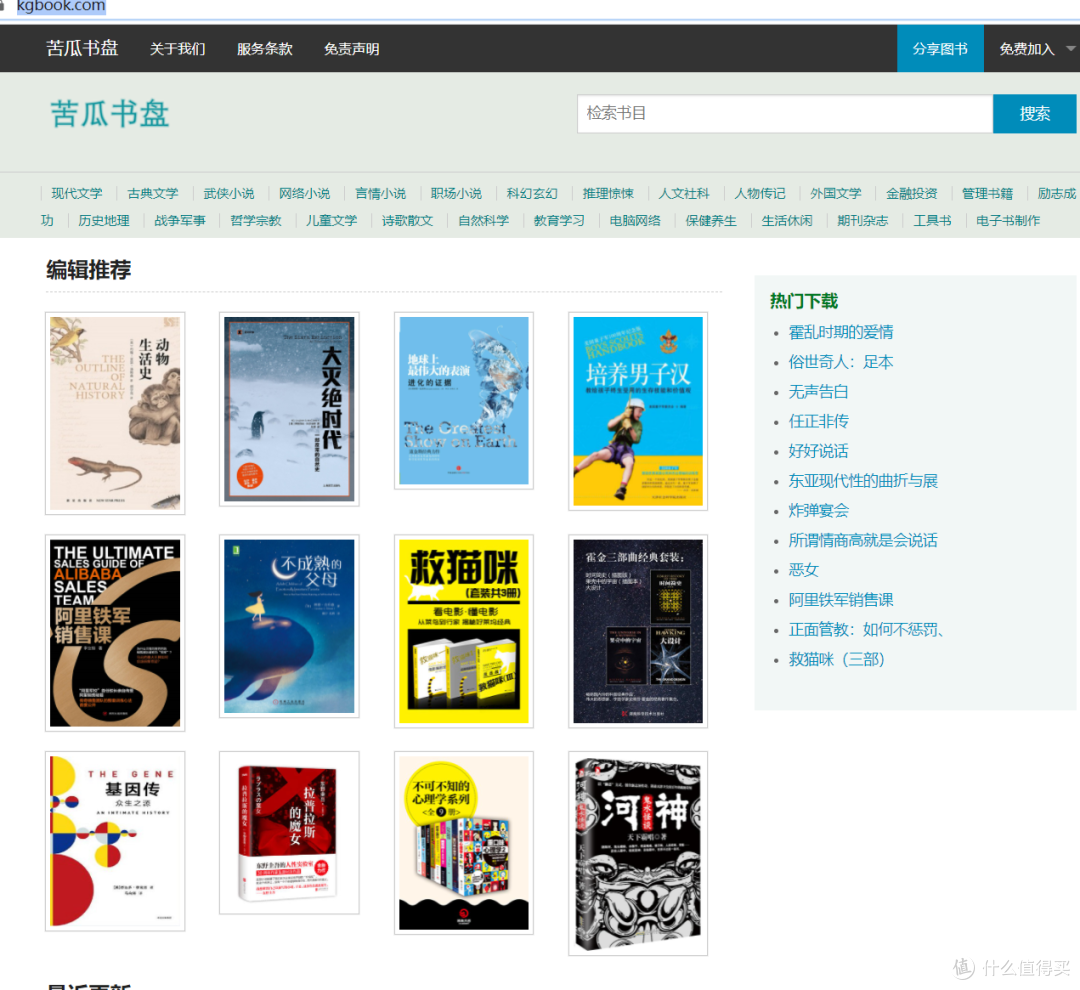Open 救猫咪（三部） in 热门下载
The width and height of the screenshot is (1080, 990).
pyautogui.click(x=836, y=659)
